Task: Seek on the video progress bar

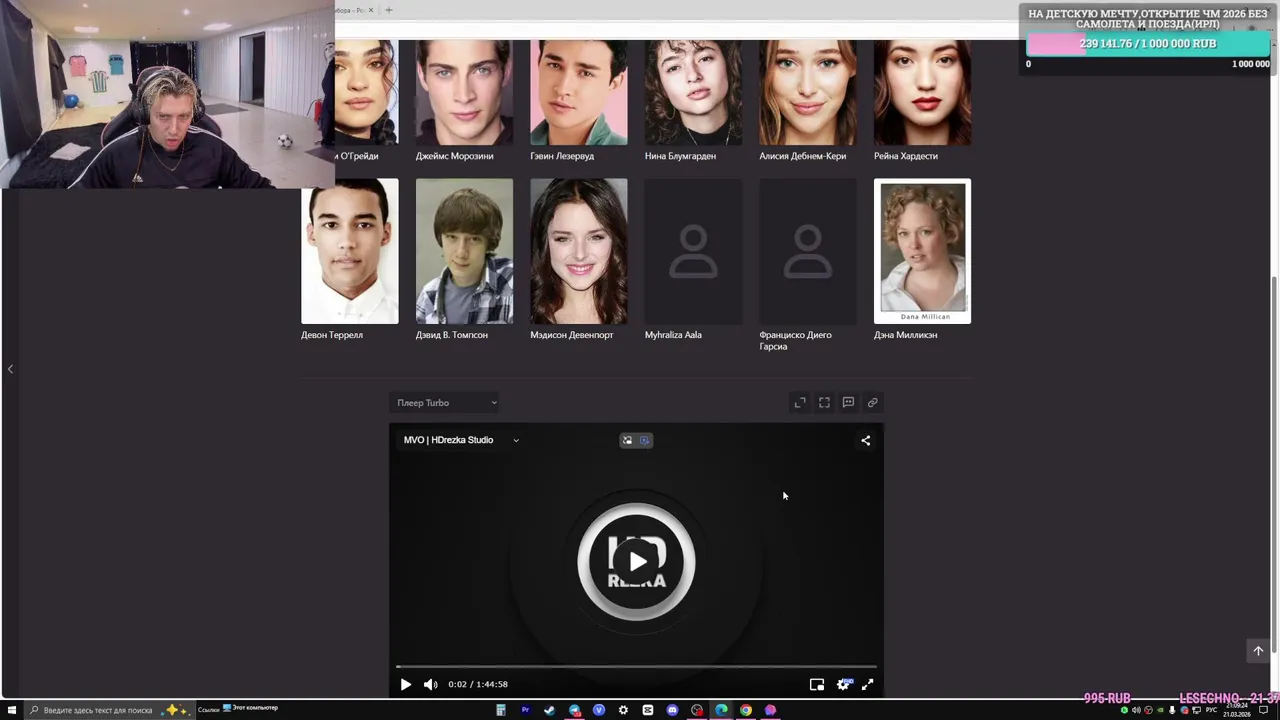Action: coord(636,666)
